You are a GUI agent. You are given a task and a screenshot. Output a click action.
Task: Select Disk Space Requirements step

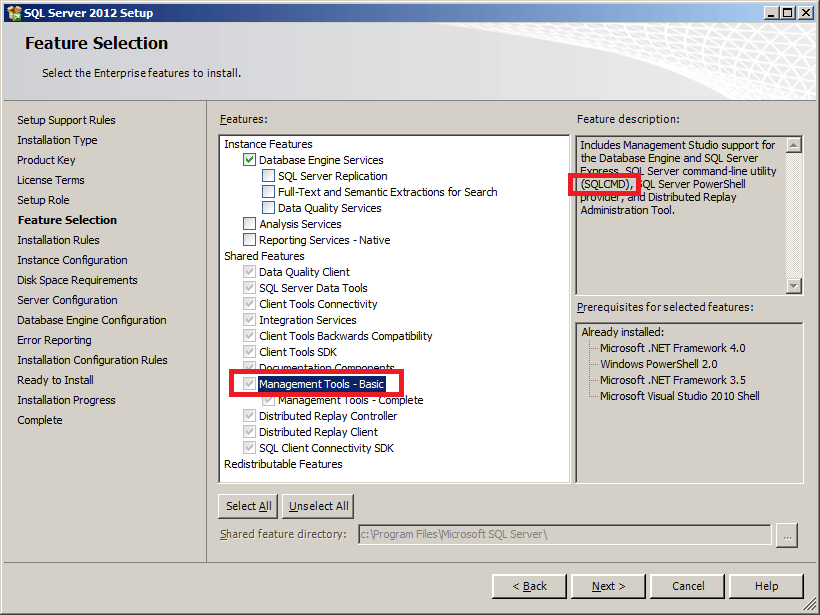point(77,280)
